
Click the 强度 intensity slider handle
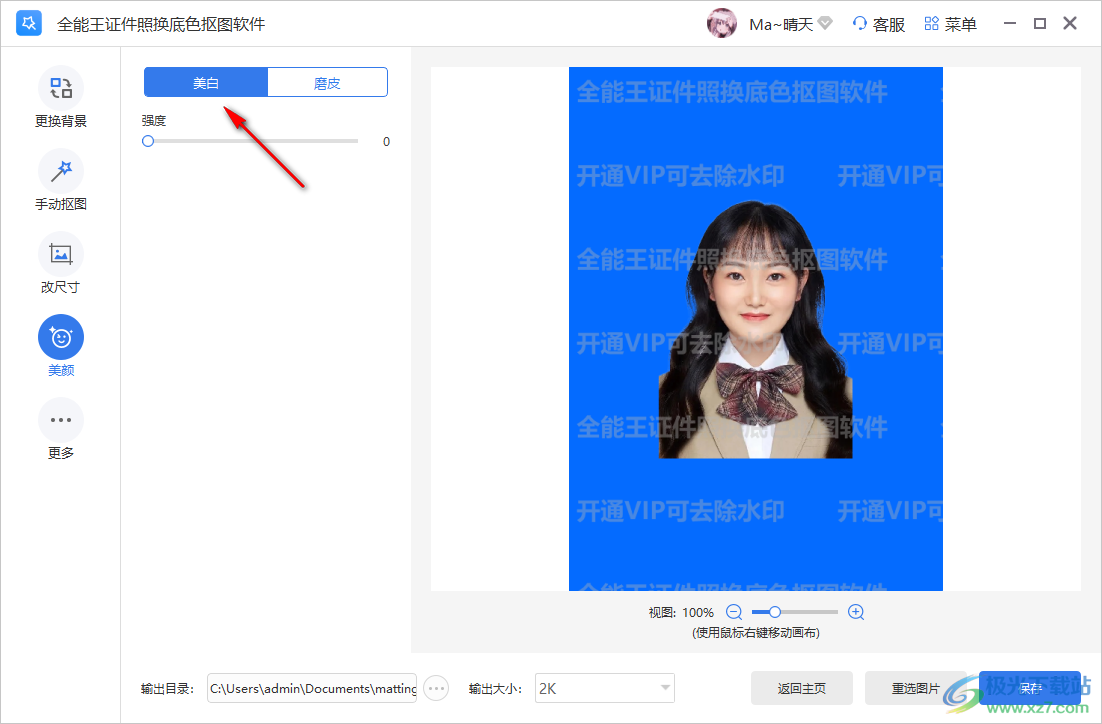pos(148,141)
